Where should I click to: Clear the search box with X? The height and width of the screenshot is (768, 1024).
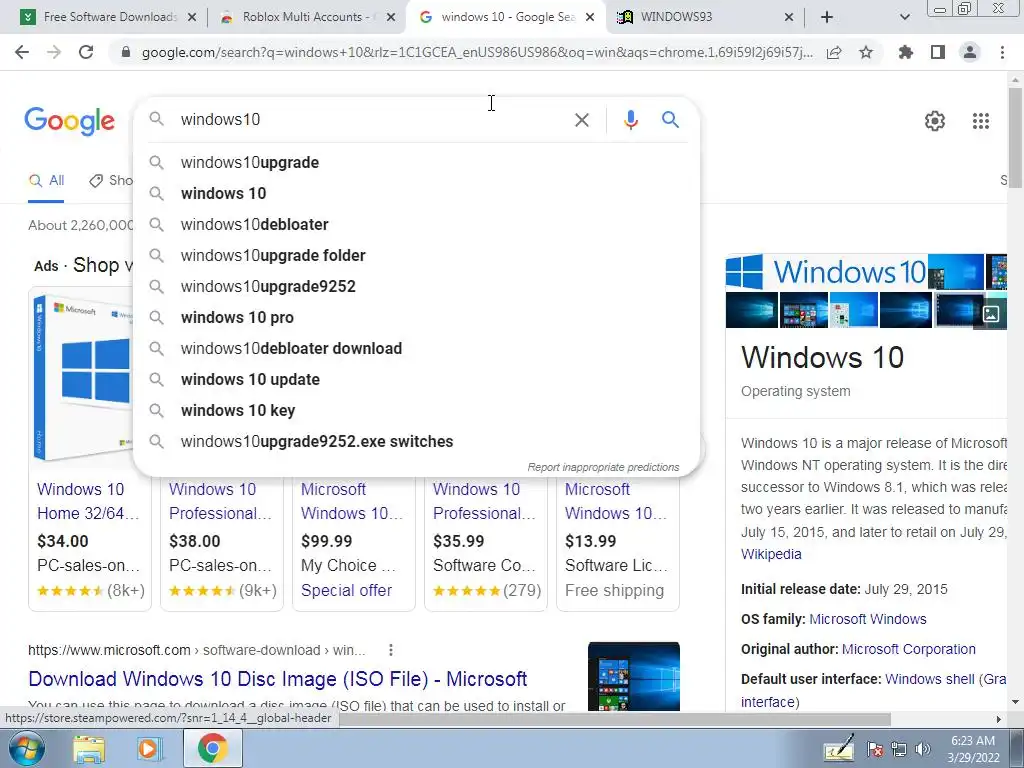click(x=581, y=120)
